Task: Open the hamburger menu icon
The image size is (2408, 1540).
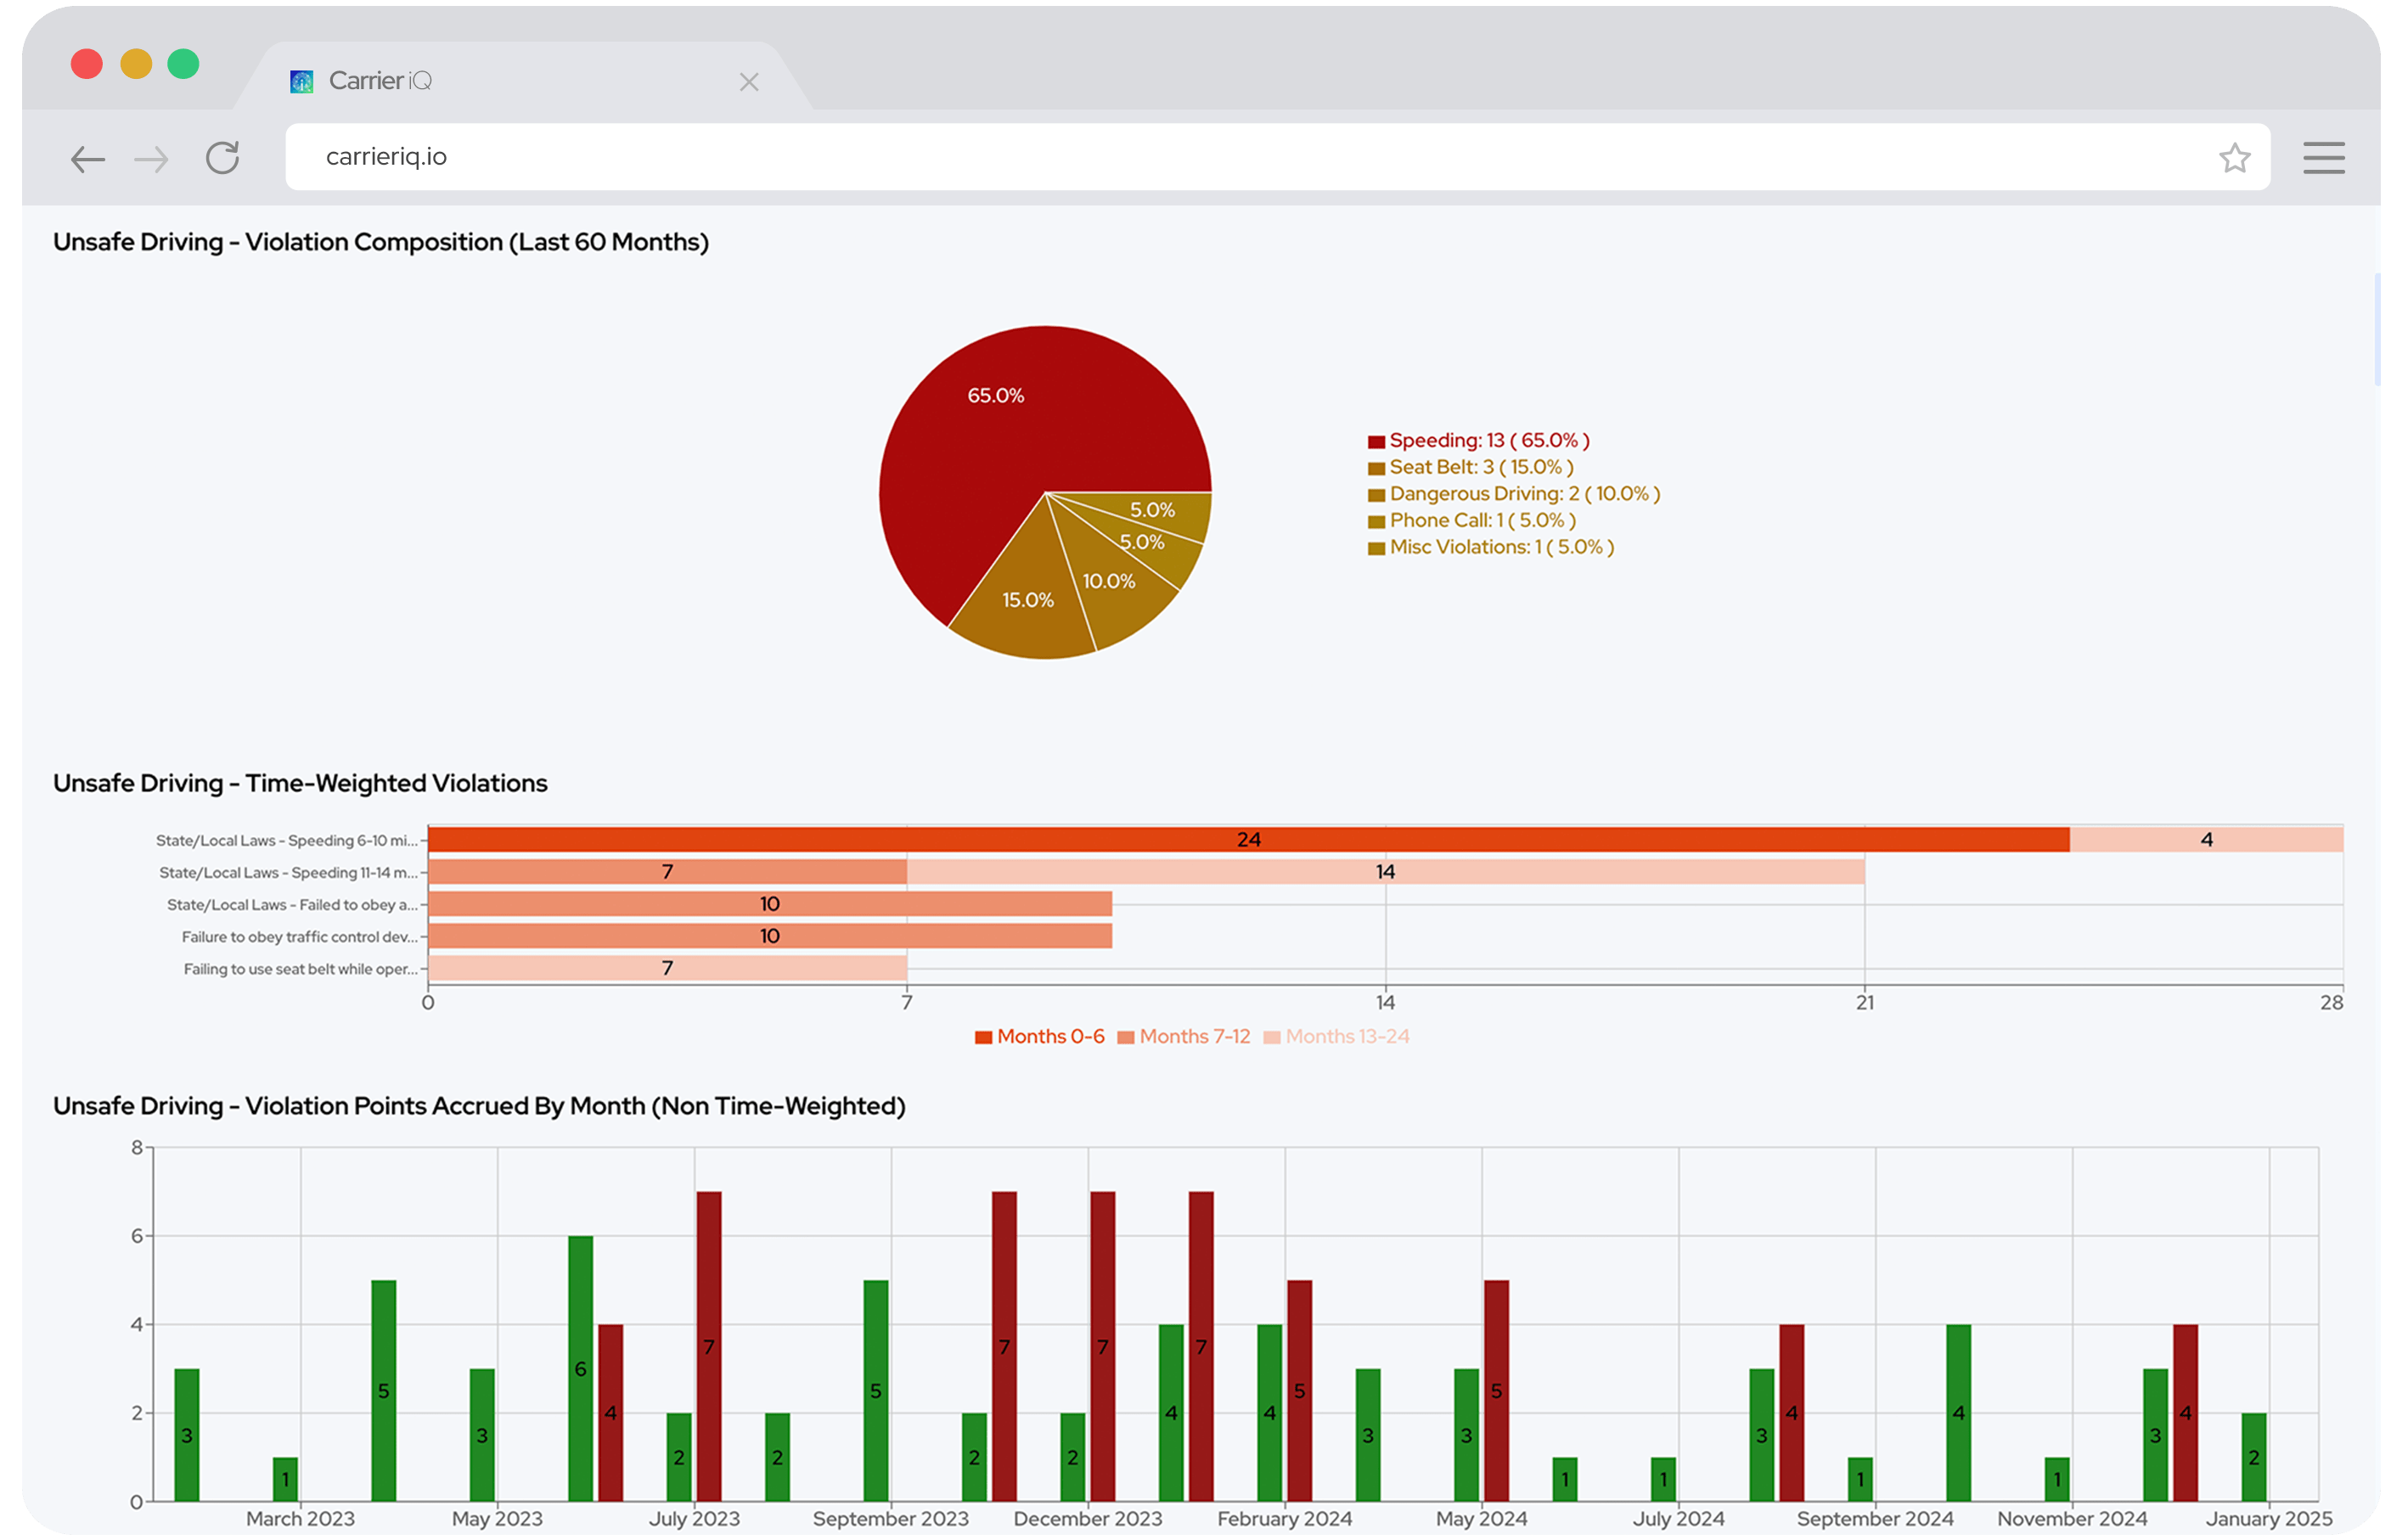Action: tap(2323, 158)
